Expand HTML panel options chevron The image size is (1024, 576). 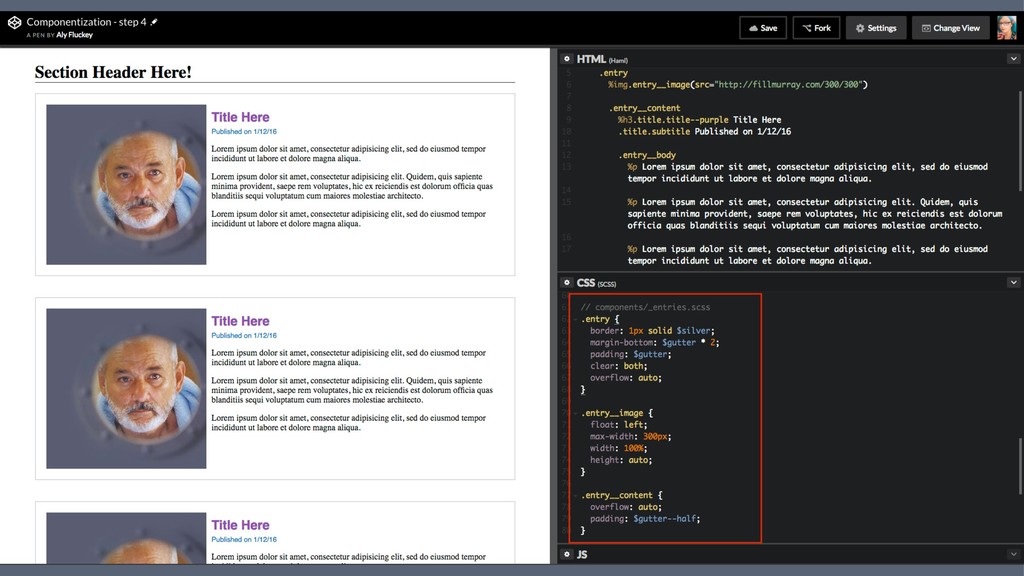pos(1013,59)
